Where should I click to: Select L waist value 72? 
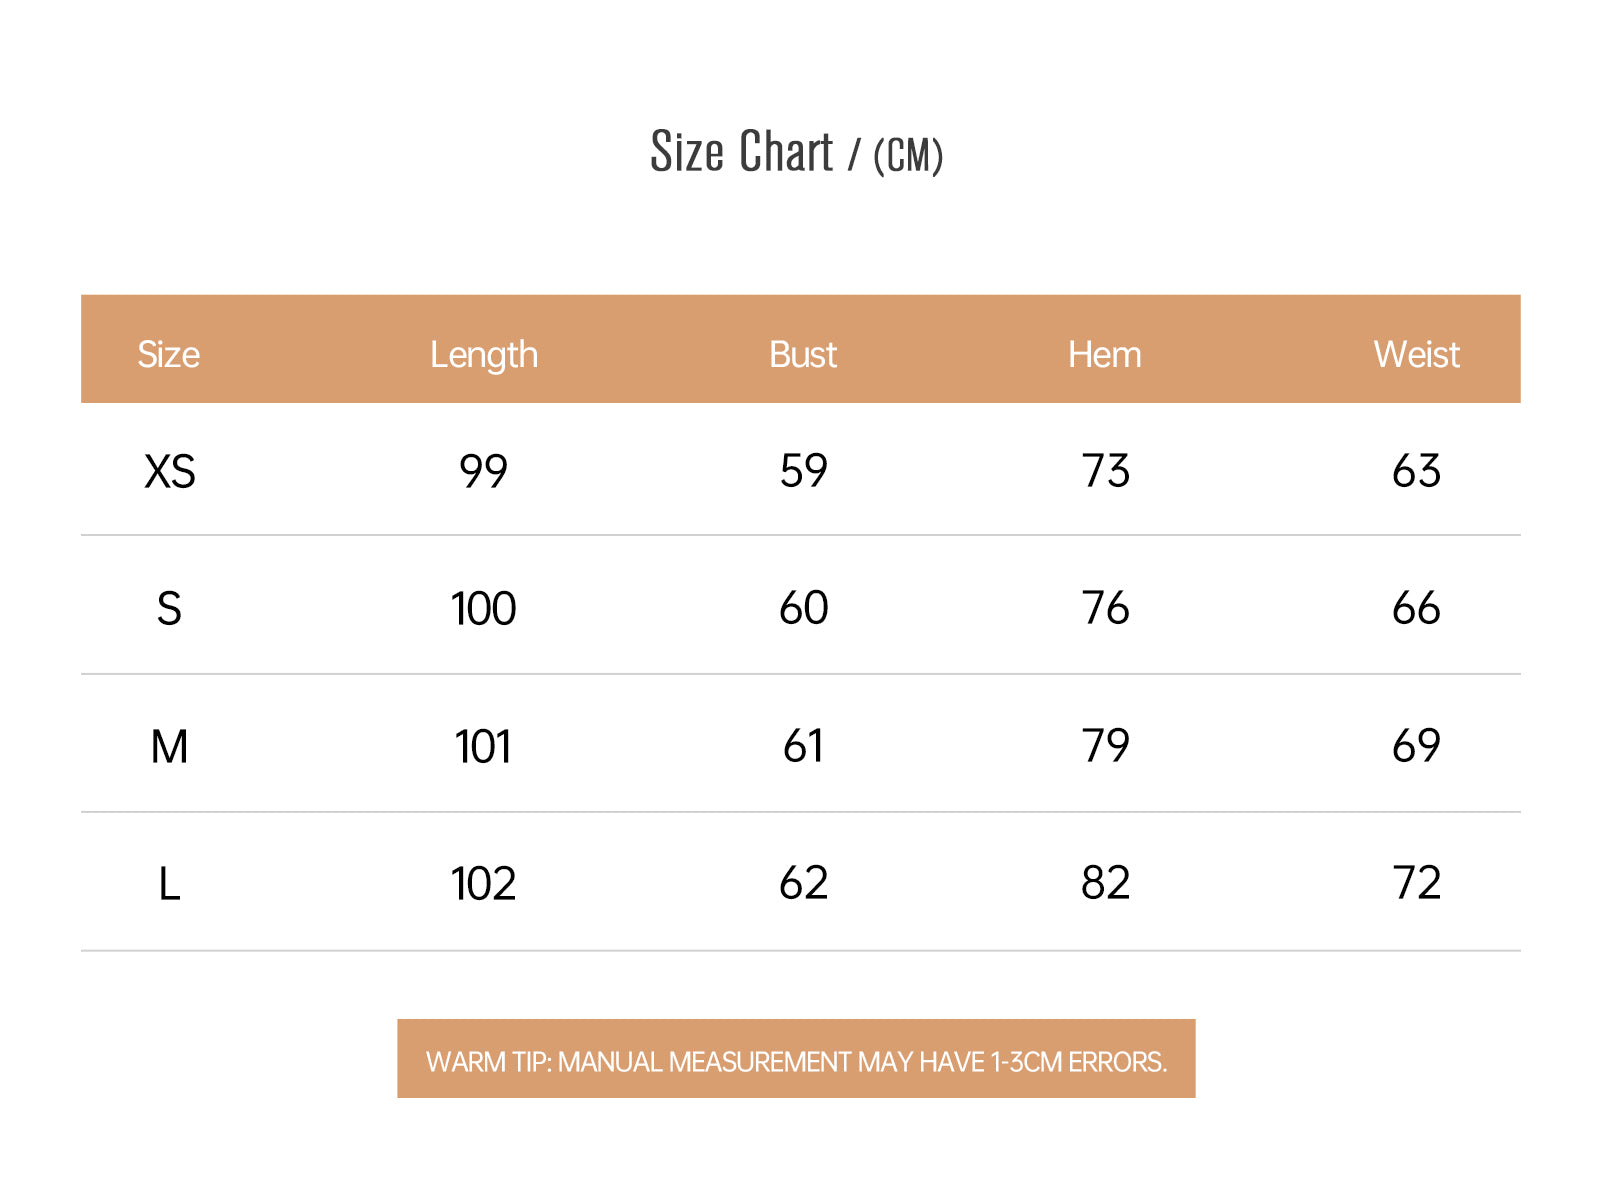click(1417, 883)
